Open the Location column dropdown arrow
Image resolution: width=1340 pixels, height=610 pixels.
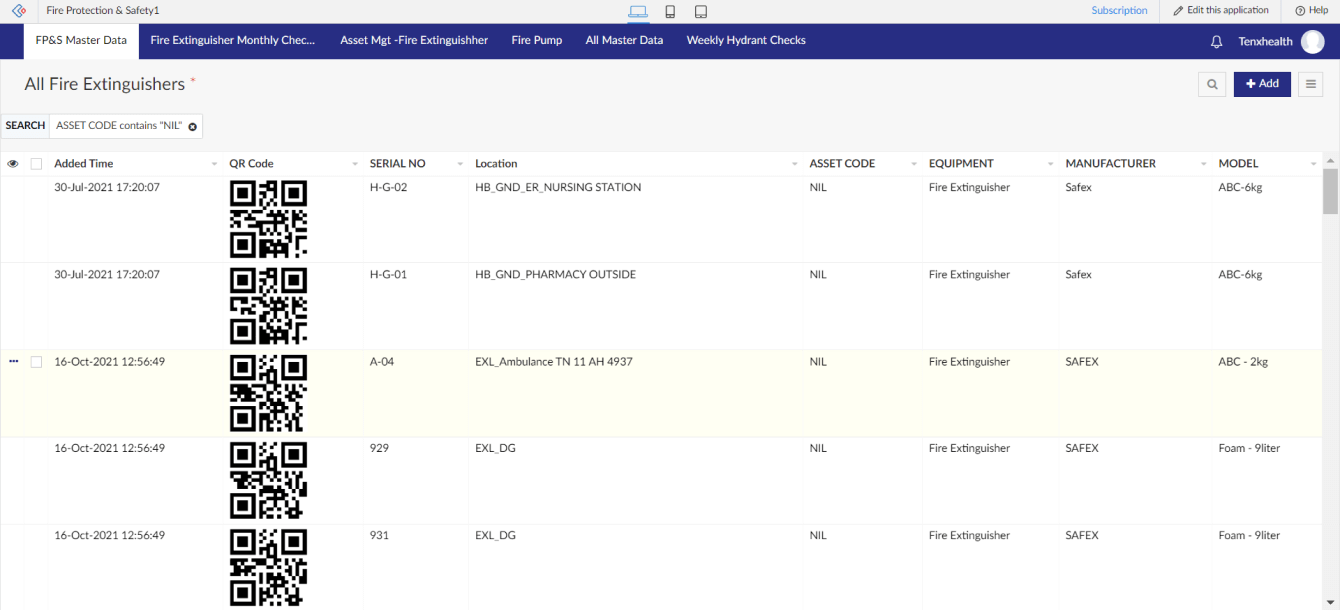click(794, 164)
